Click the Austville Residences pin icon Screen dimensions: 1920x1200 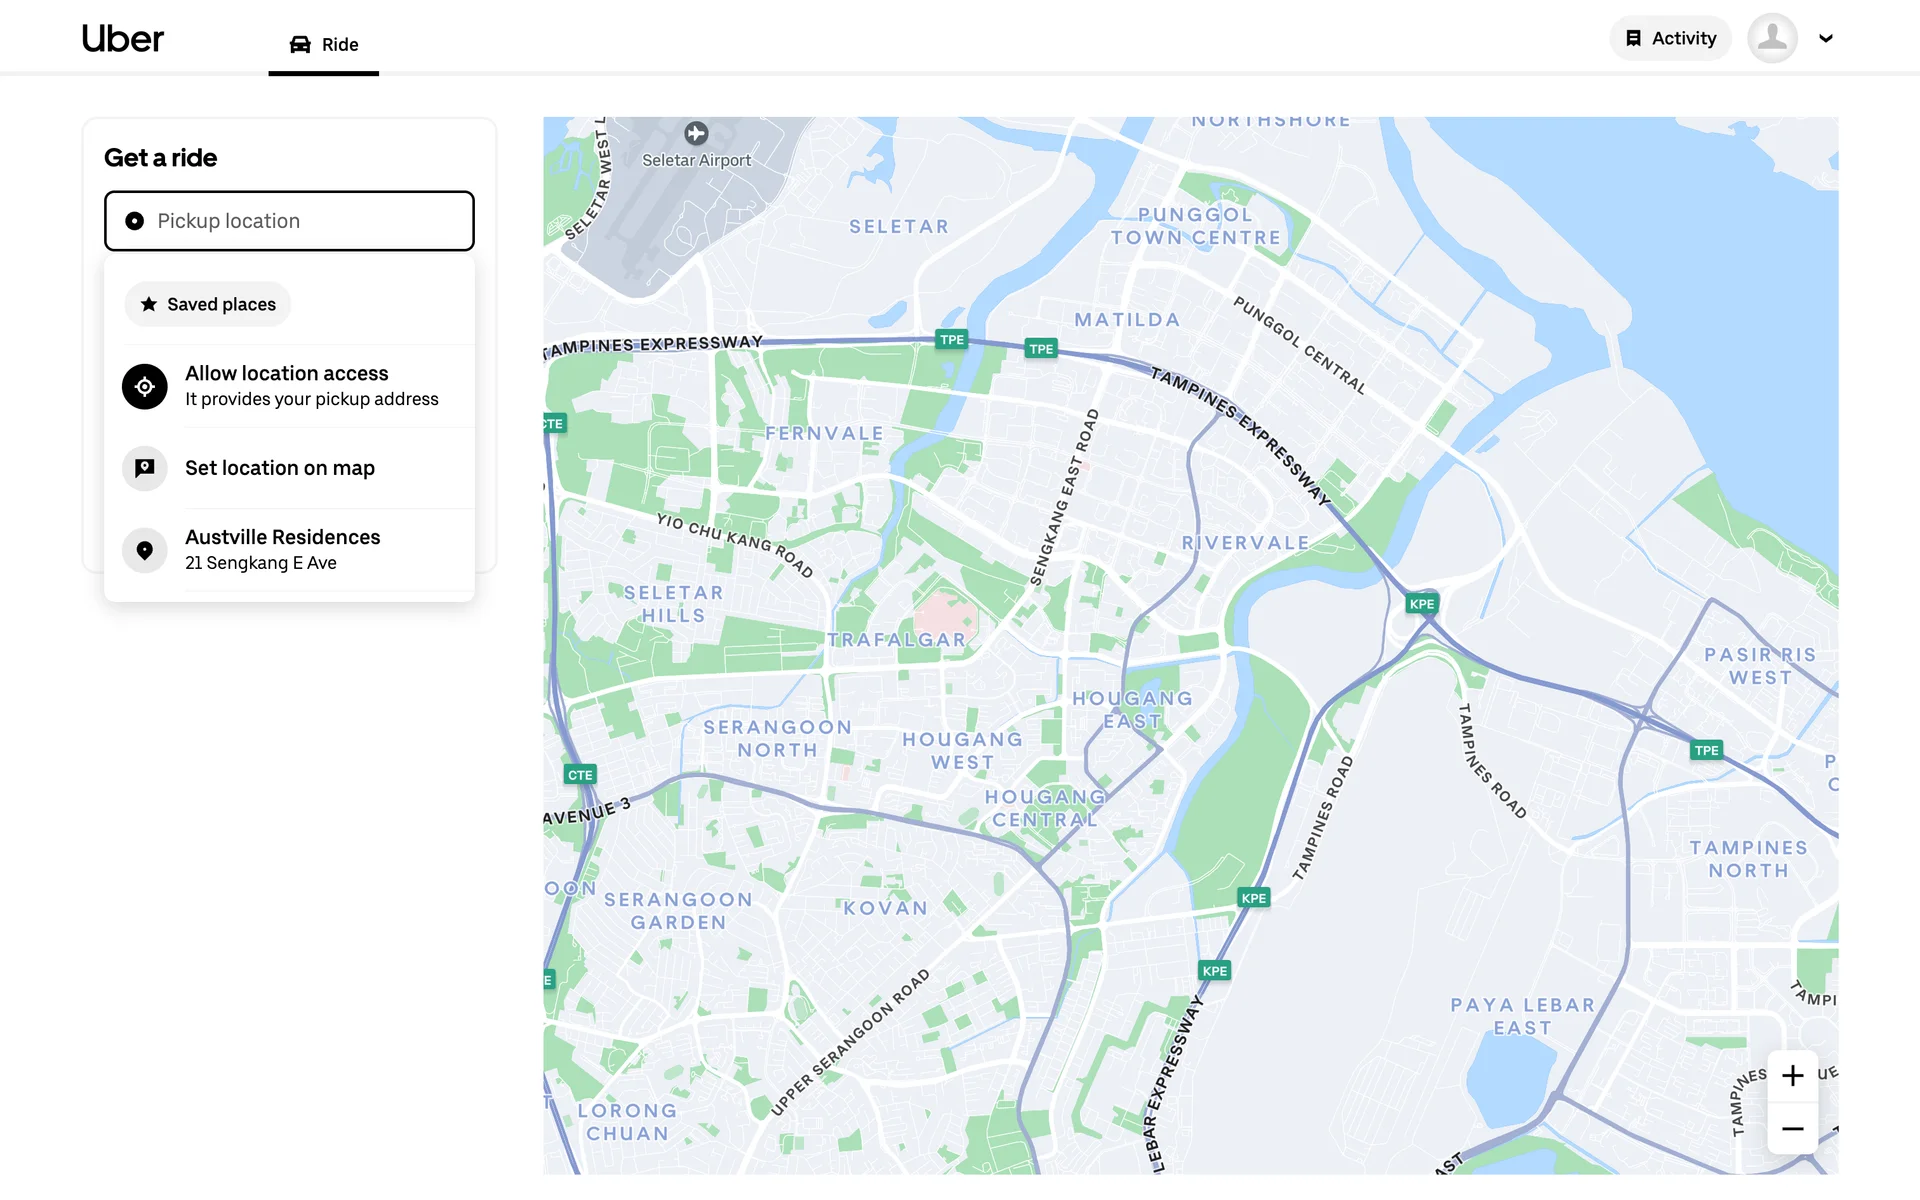[145, 550]
